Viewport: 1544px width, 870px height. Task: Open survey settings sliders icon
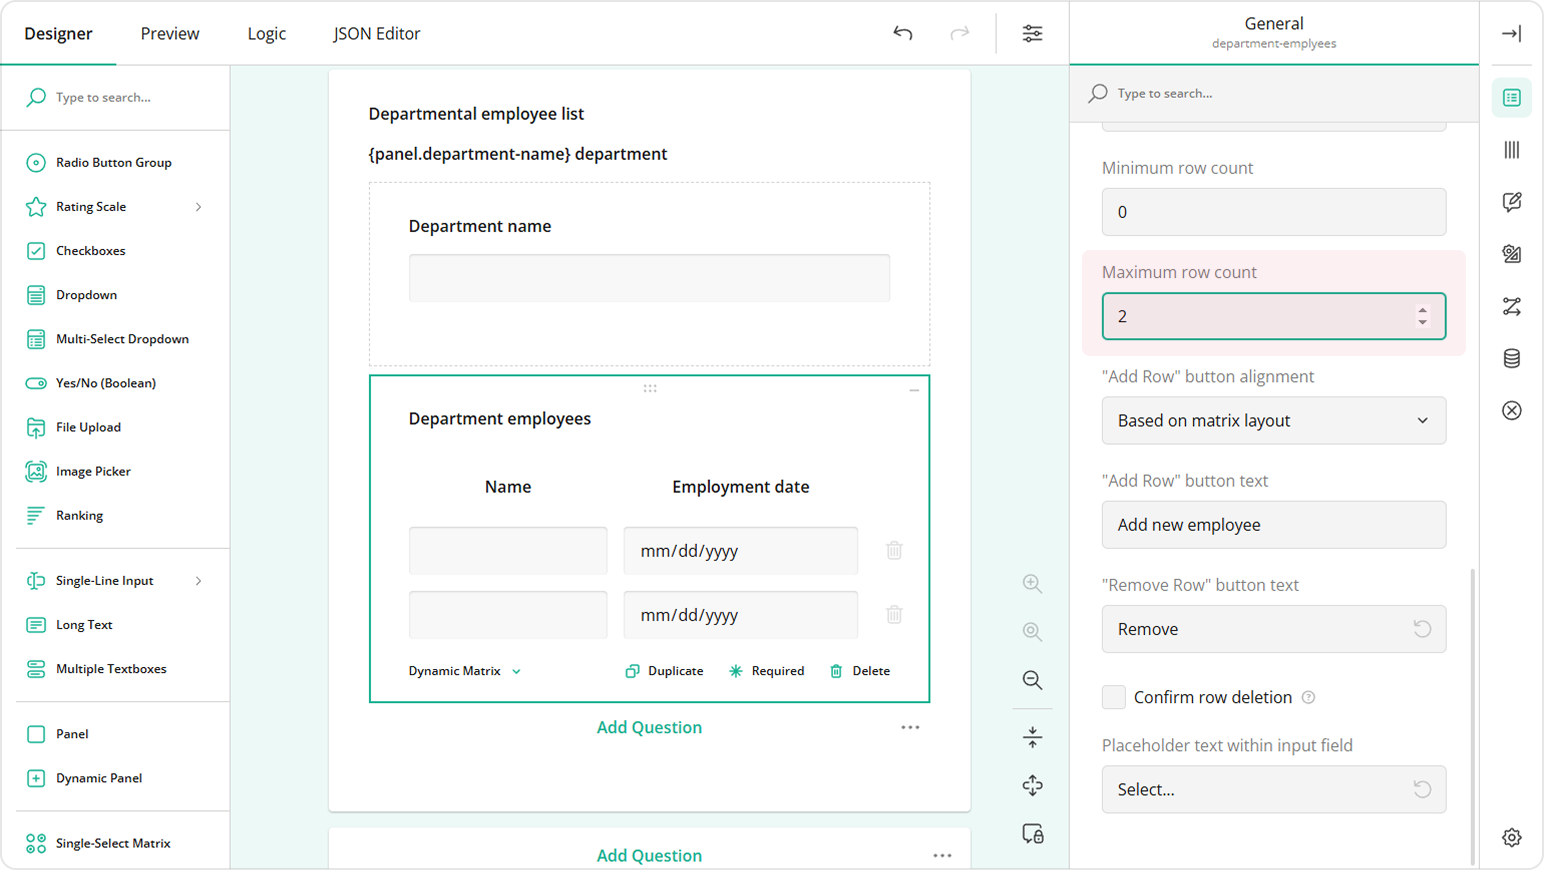1032,33
